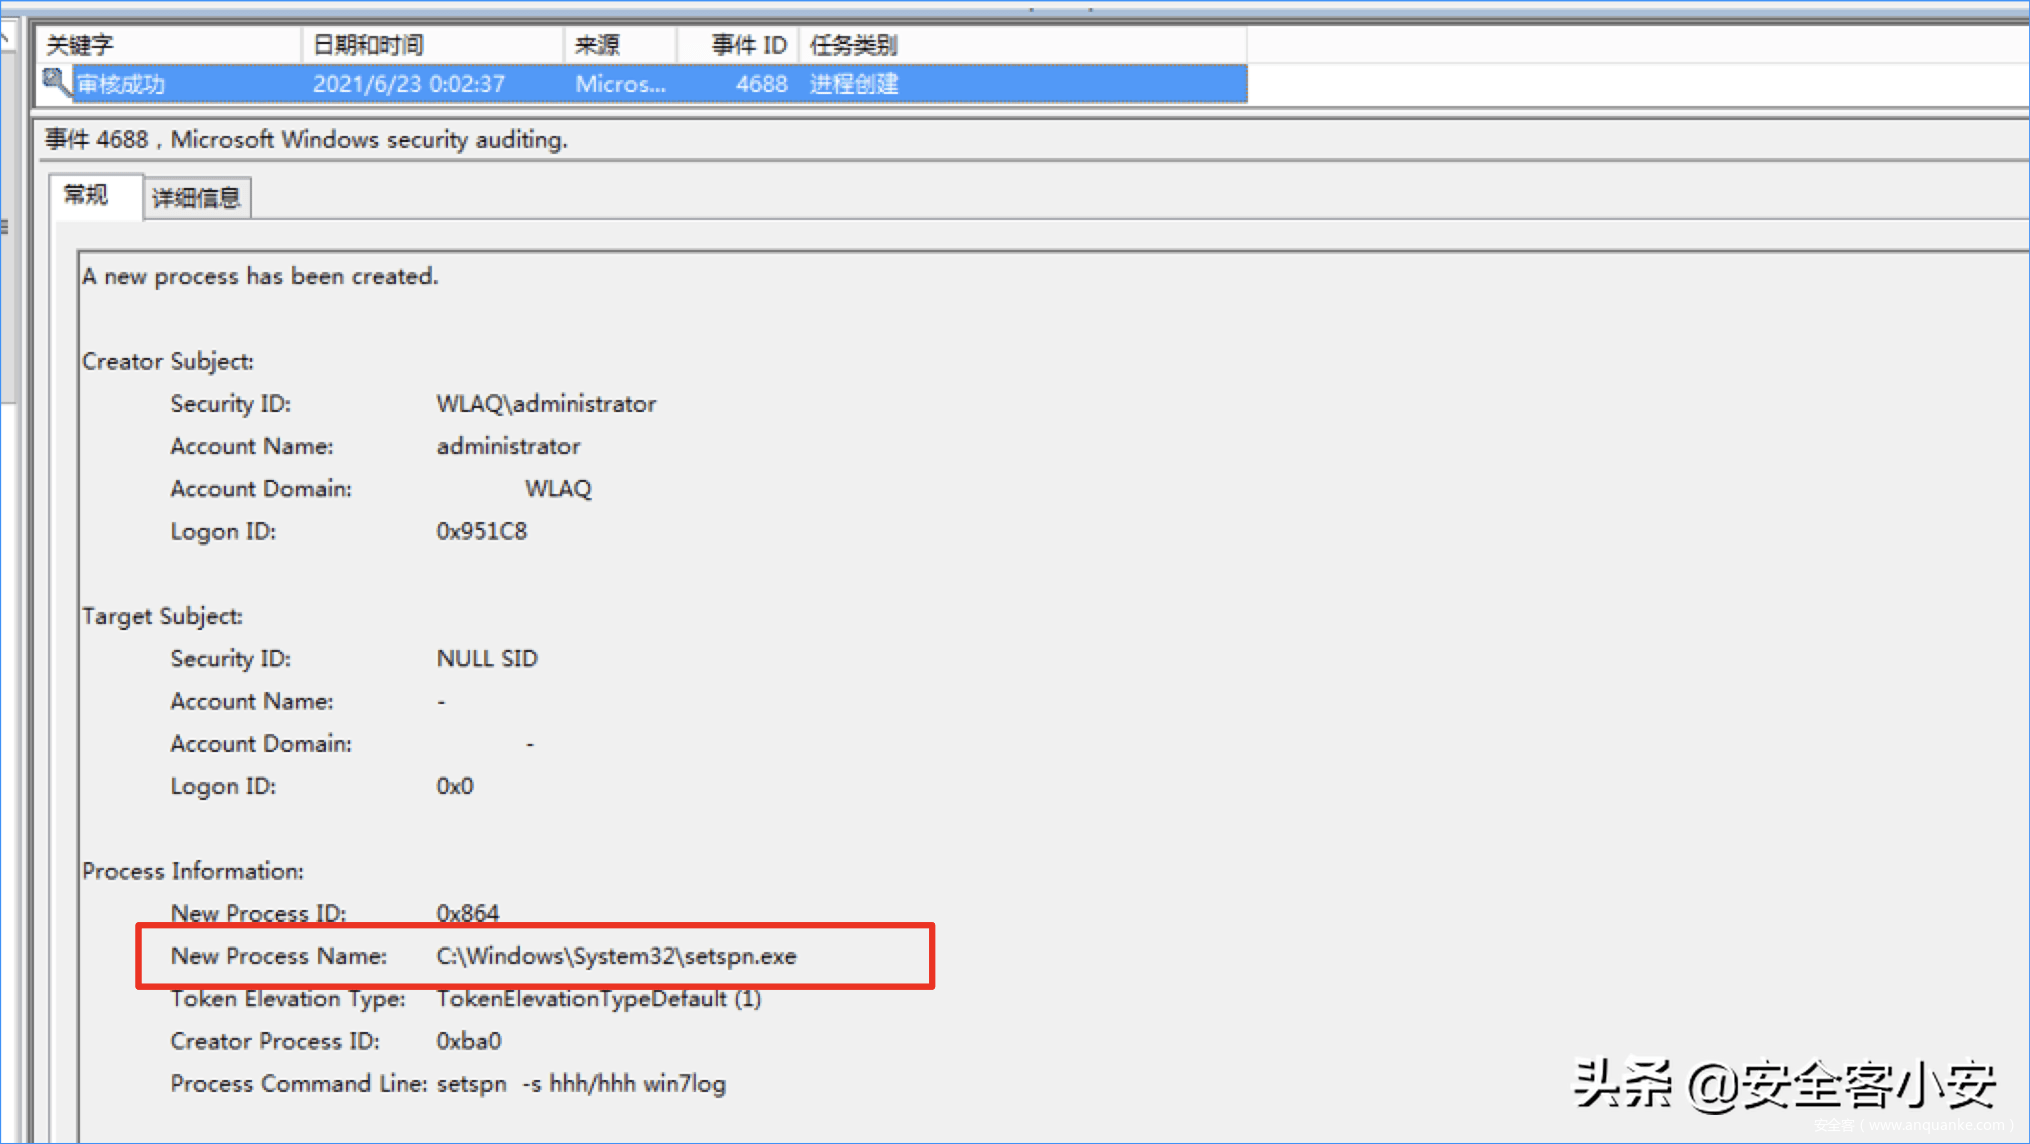Click the setspn.exe process path
The image size is (2030, 1144).
click(616, 956)
